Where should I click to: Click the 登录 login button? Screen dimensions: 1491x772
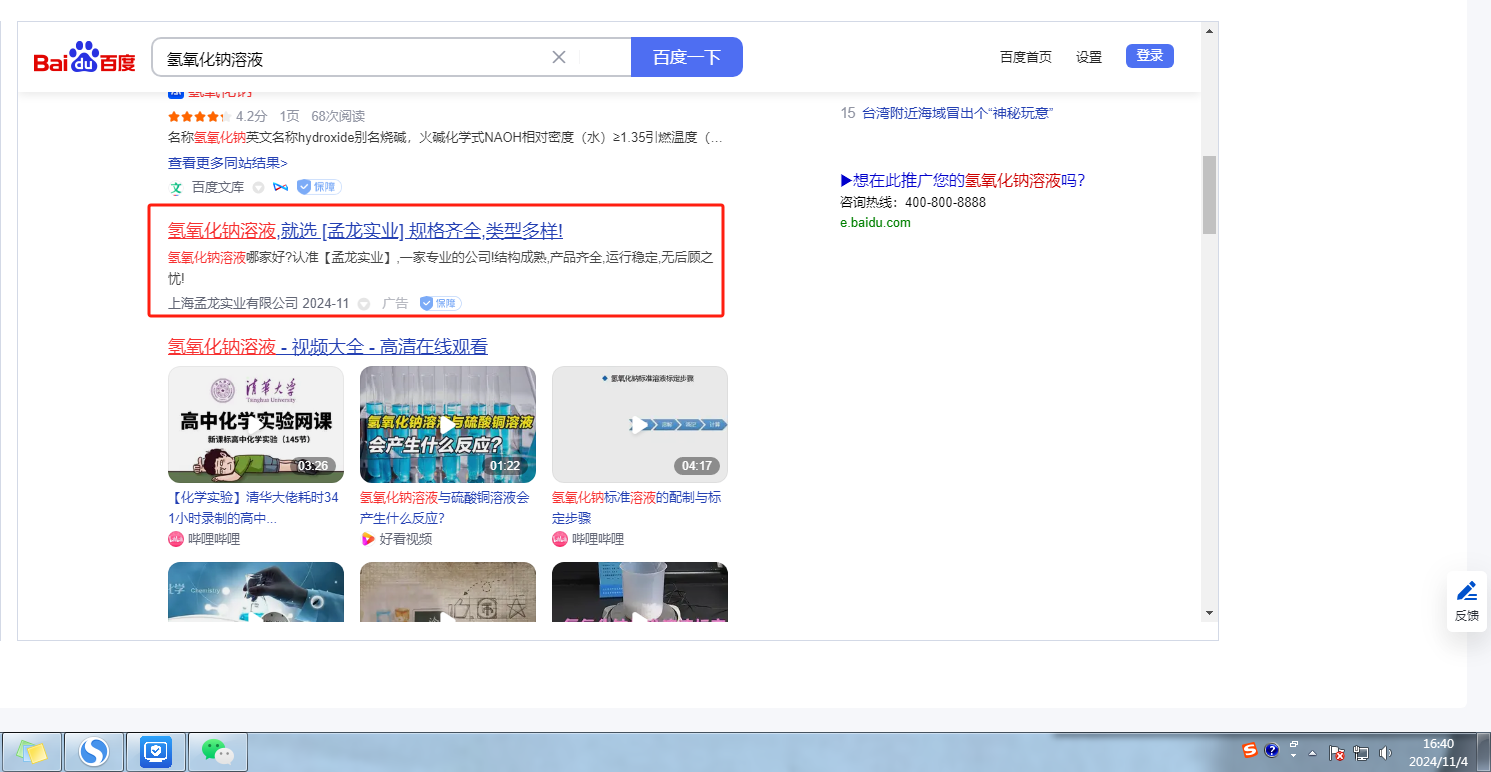pyautogui.click(x=1150, y=56)
